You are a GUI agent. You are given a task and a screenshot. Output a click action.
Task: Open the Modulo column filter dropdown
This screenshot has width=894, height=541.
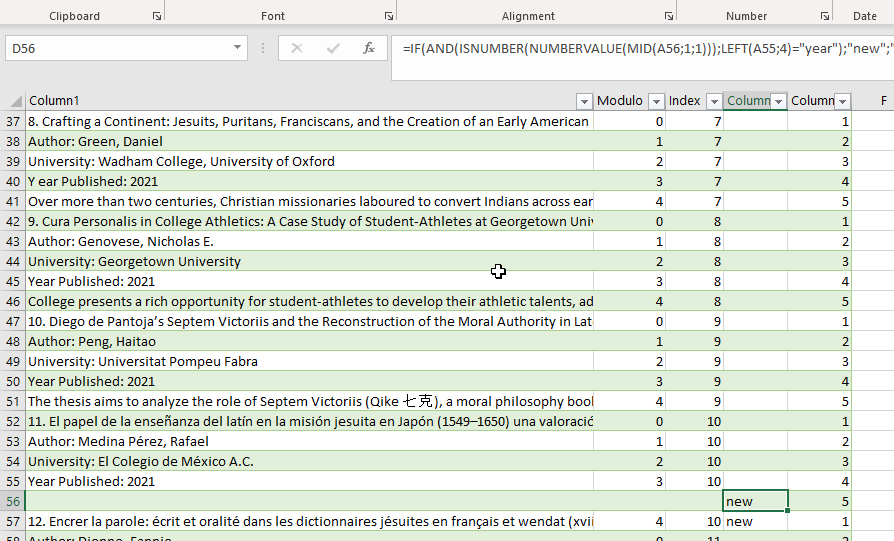[656, 101]
